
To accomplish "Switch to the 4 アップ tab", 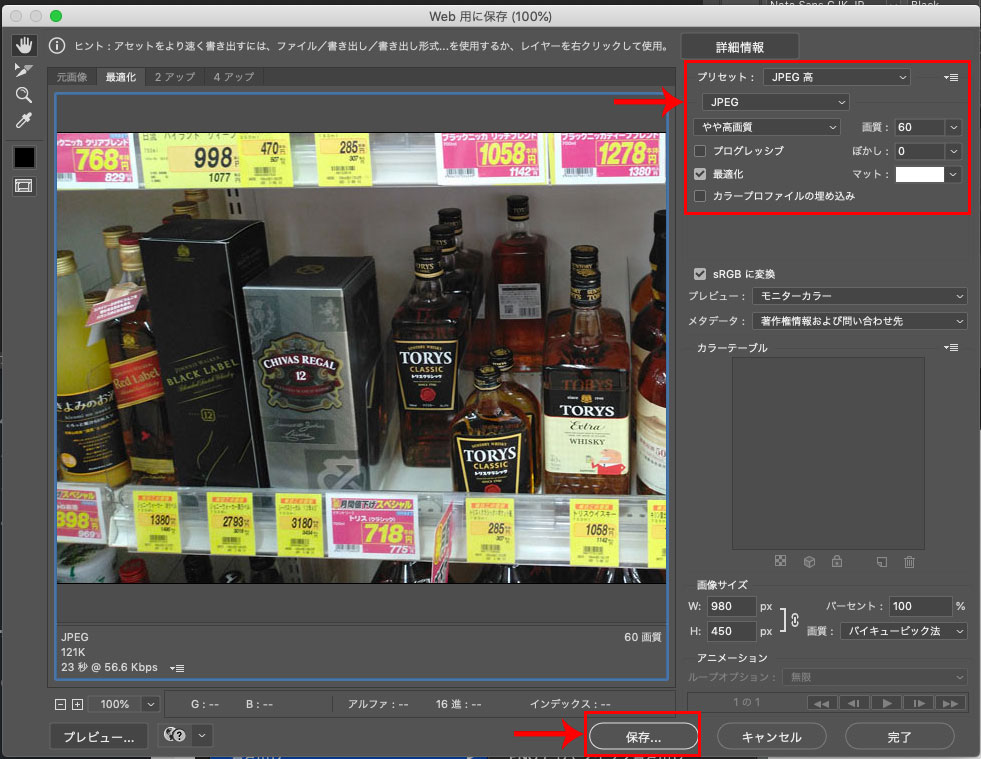I will point(234,77).
